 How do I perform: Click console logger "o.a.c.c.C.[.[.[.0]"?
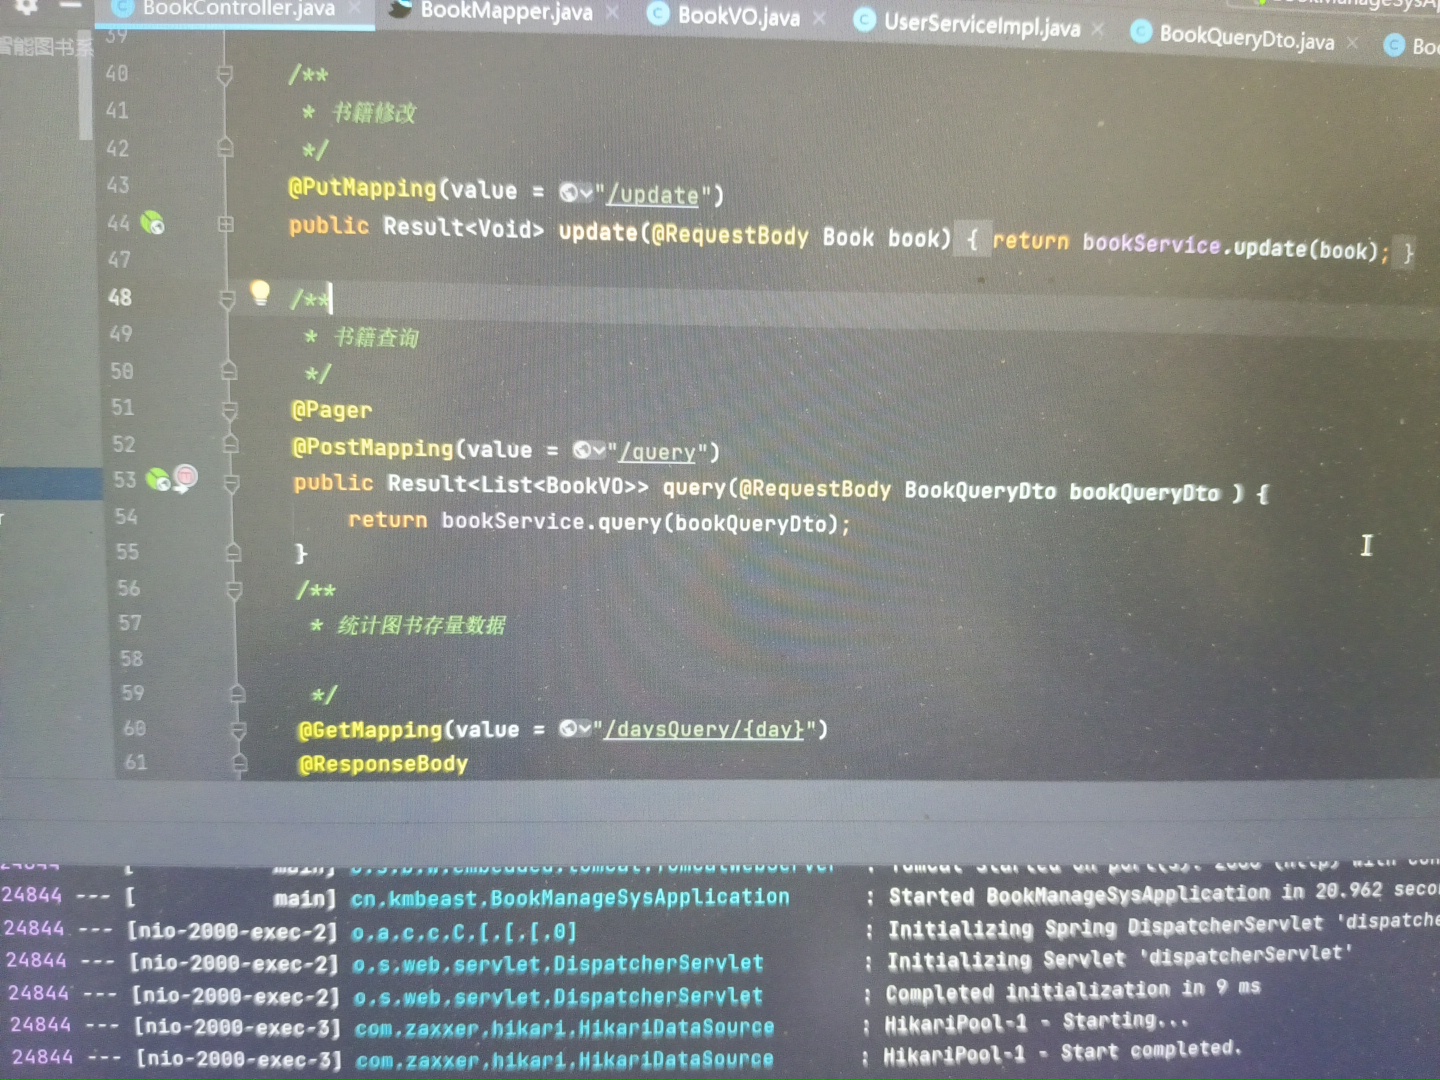(x=464, y=932)
